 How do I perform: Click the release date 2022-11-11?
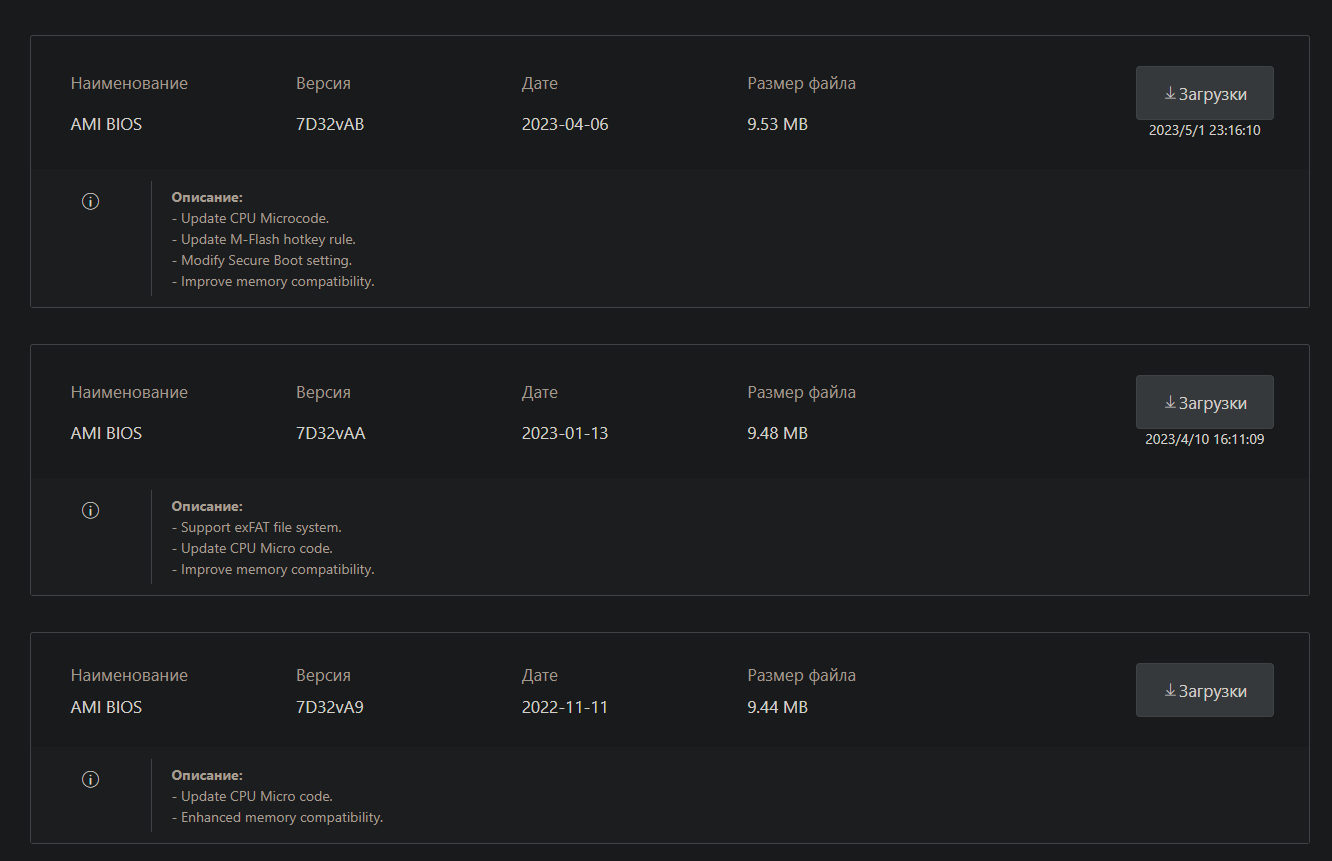[x=564, y=707]
